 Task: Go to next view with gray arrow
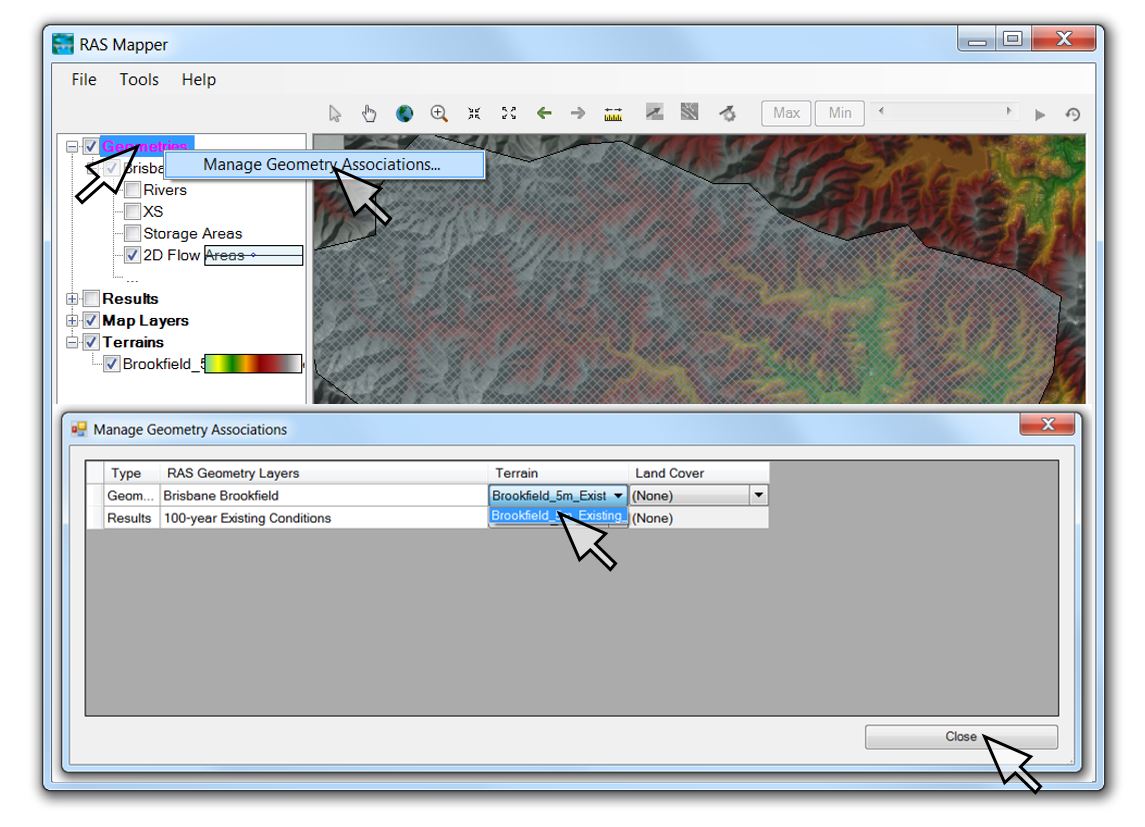pos(578,113)
